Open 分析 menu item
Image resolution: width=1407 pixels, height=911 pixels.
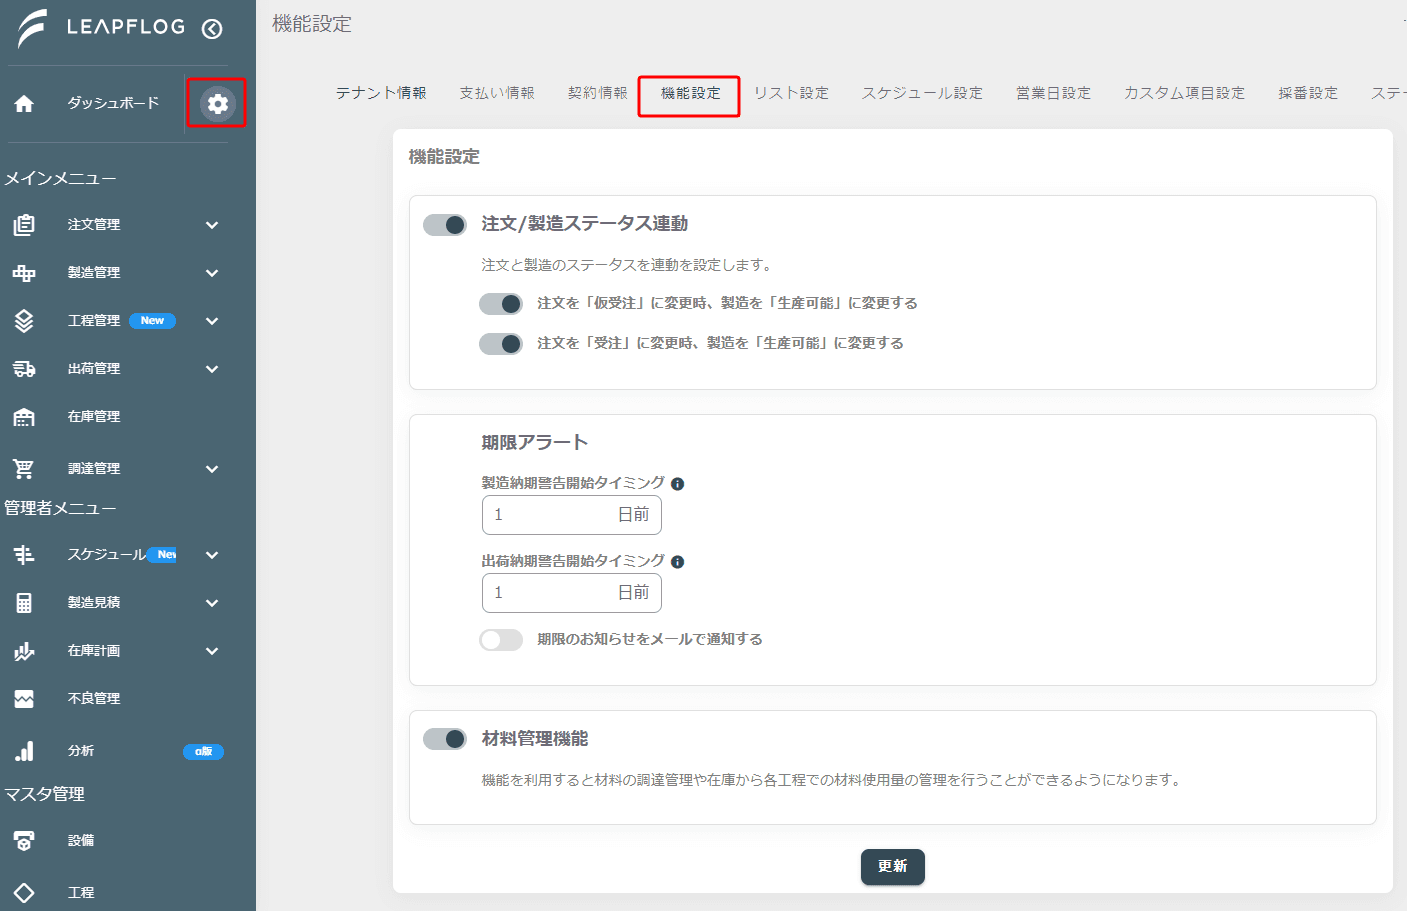[x=81, y=751]
